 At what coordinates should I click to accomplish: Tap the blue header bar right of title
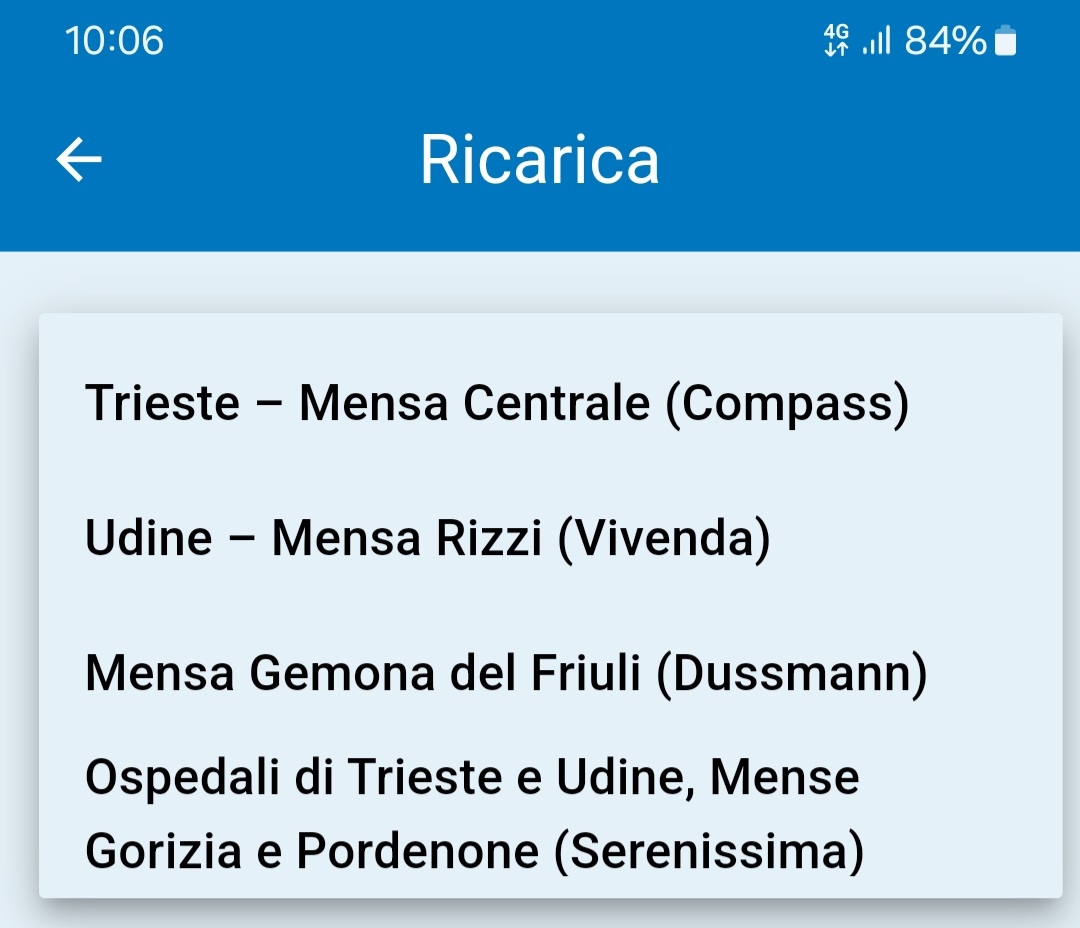pyautogui.click(x=868, y=160)
